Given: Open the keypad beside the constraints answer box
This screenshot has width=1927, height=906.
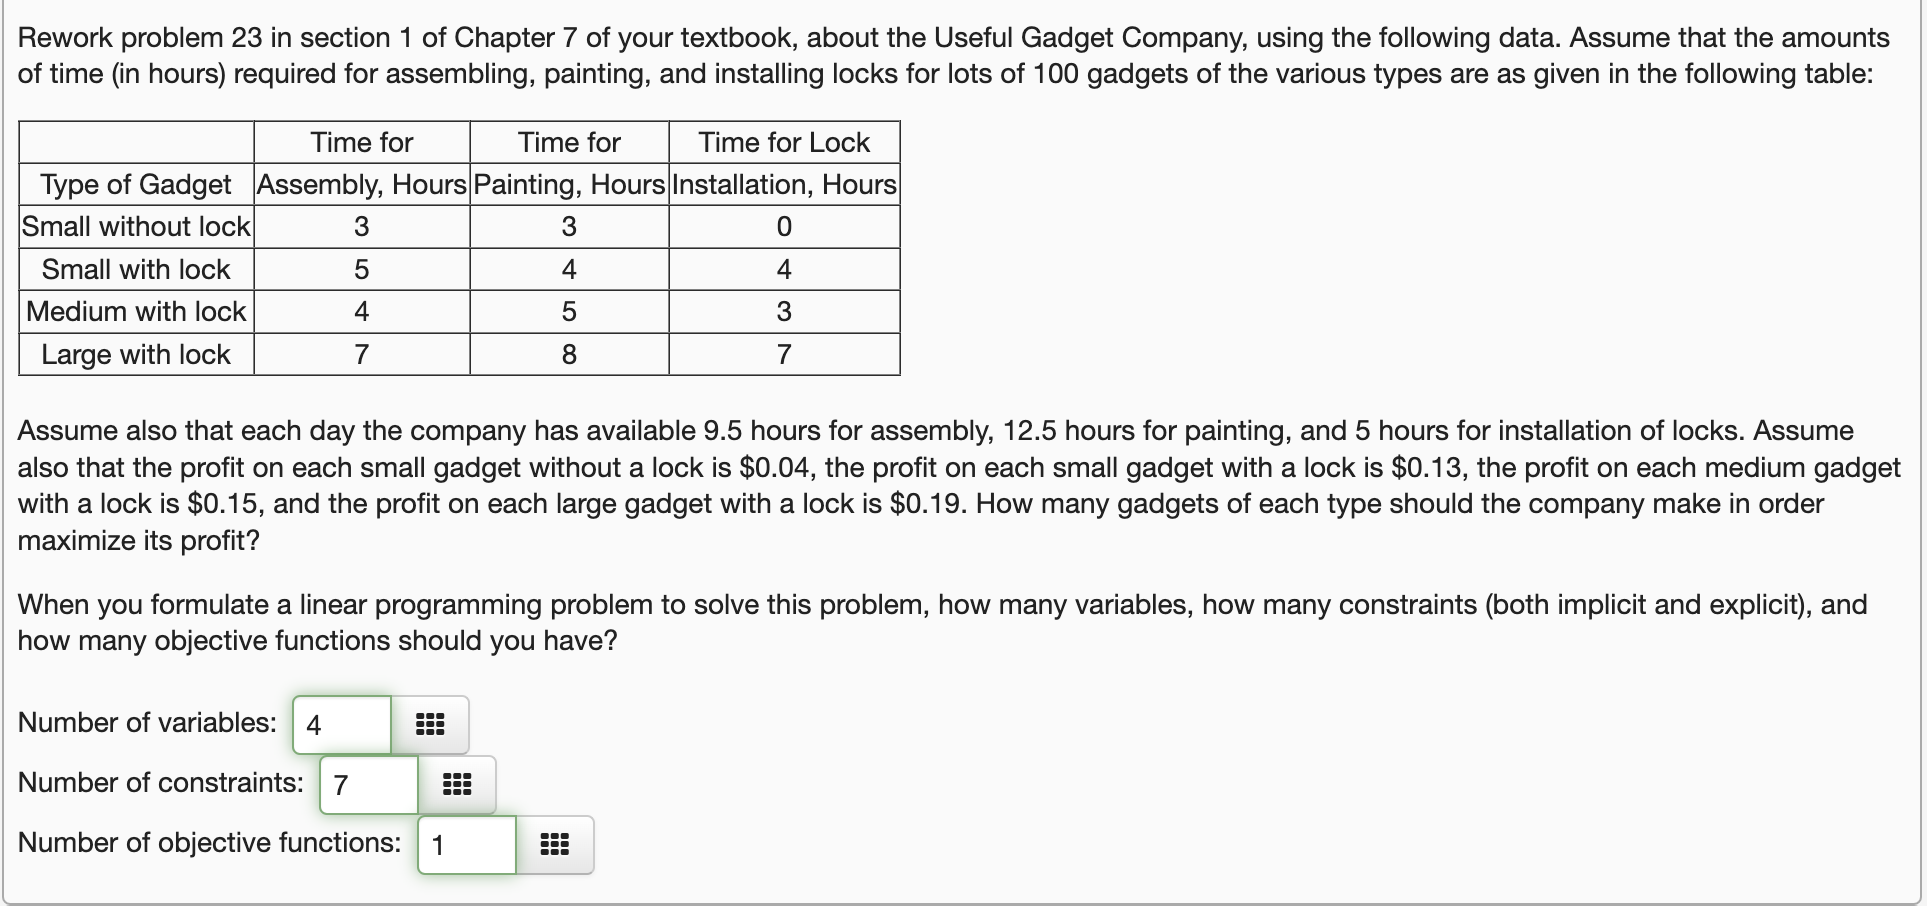Looking at the screenshot, I should [x=457, y=784].
